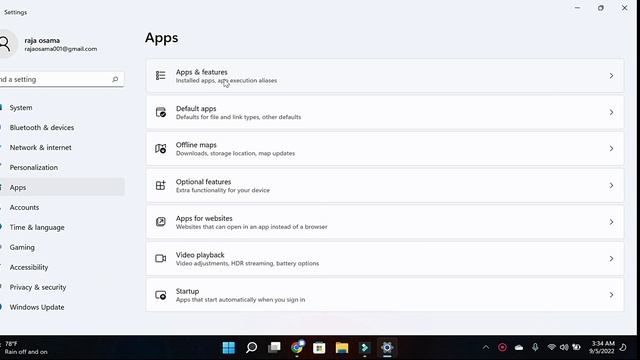Select Network & internet
Screen dimensions: 640x360
(62, 147)
